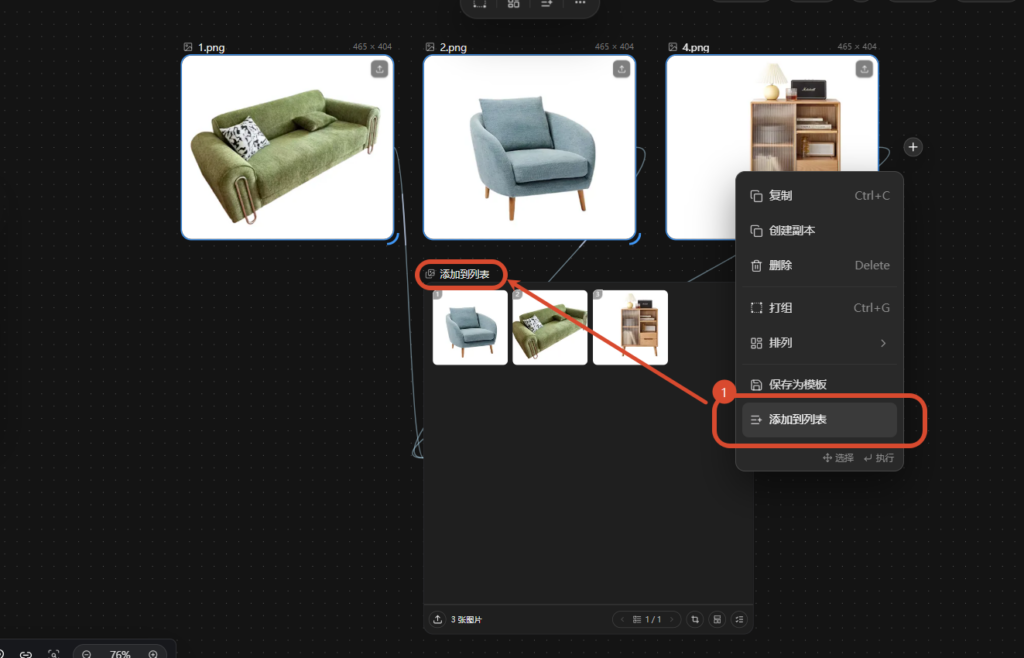The image size is (1024, 658).
Task: Go to the previous list page arrow
Action: (x=622, y=619)
